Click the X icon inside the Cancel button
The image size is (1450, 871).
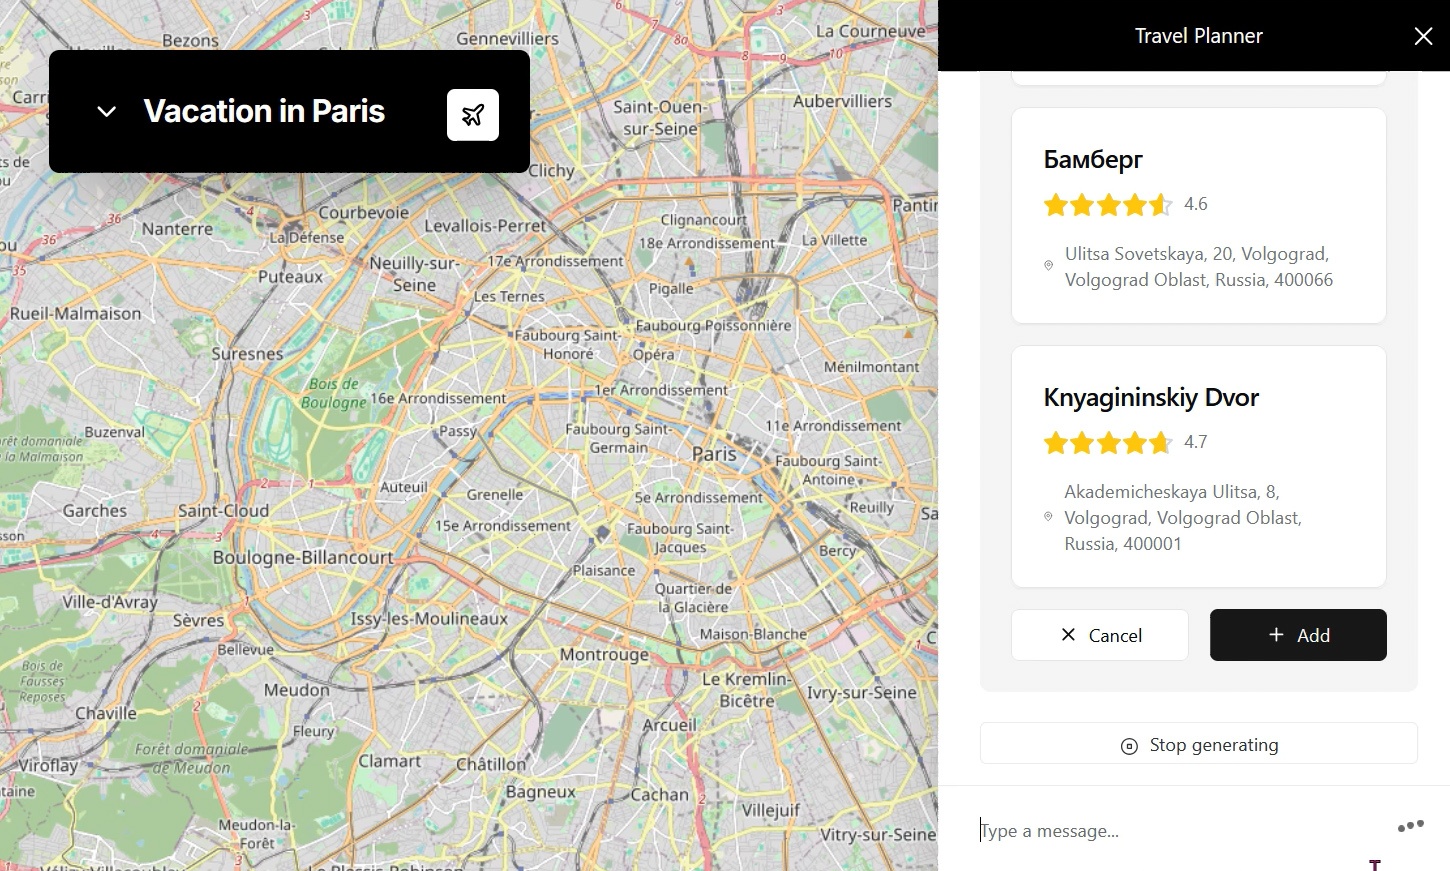1069,635
